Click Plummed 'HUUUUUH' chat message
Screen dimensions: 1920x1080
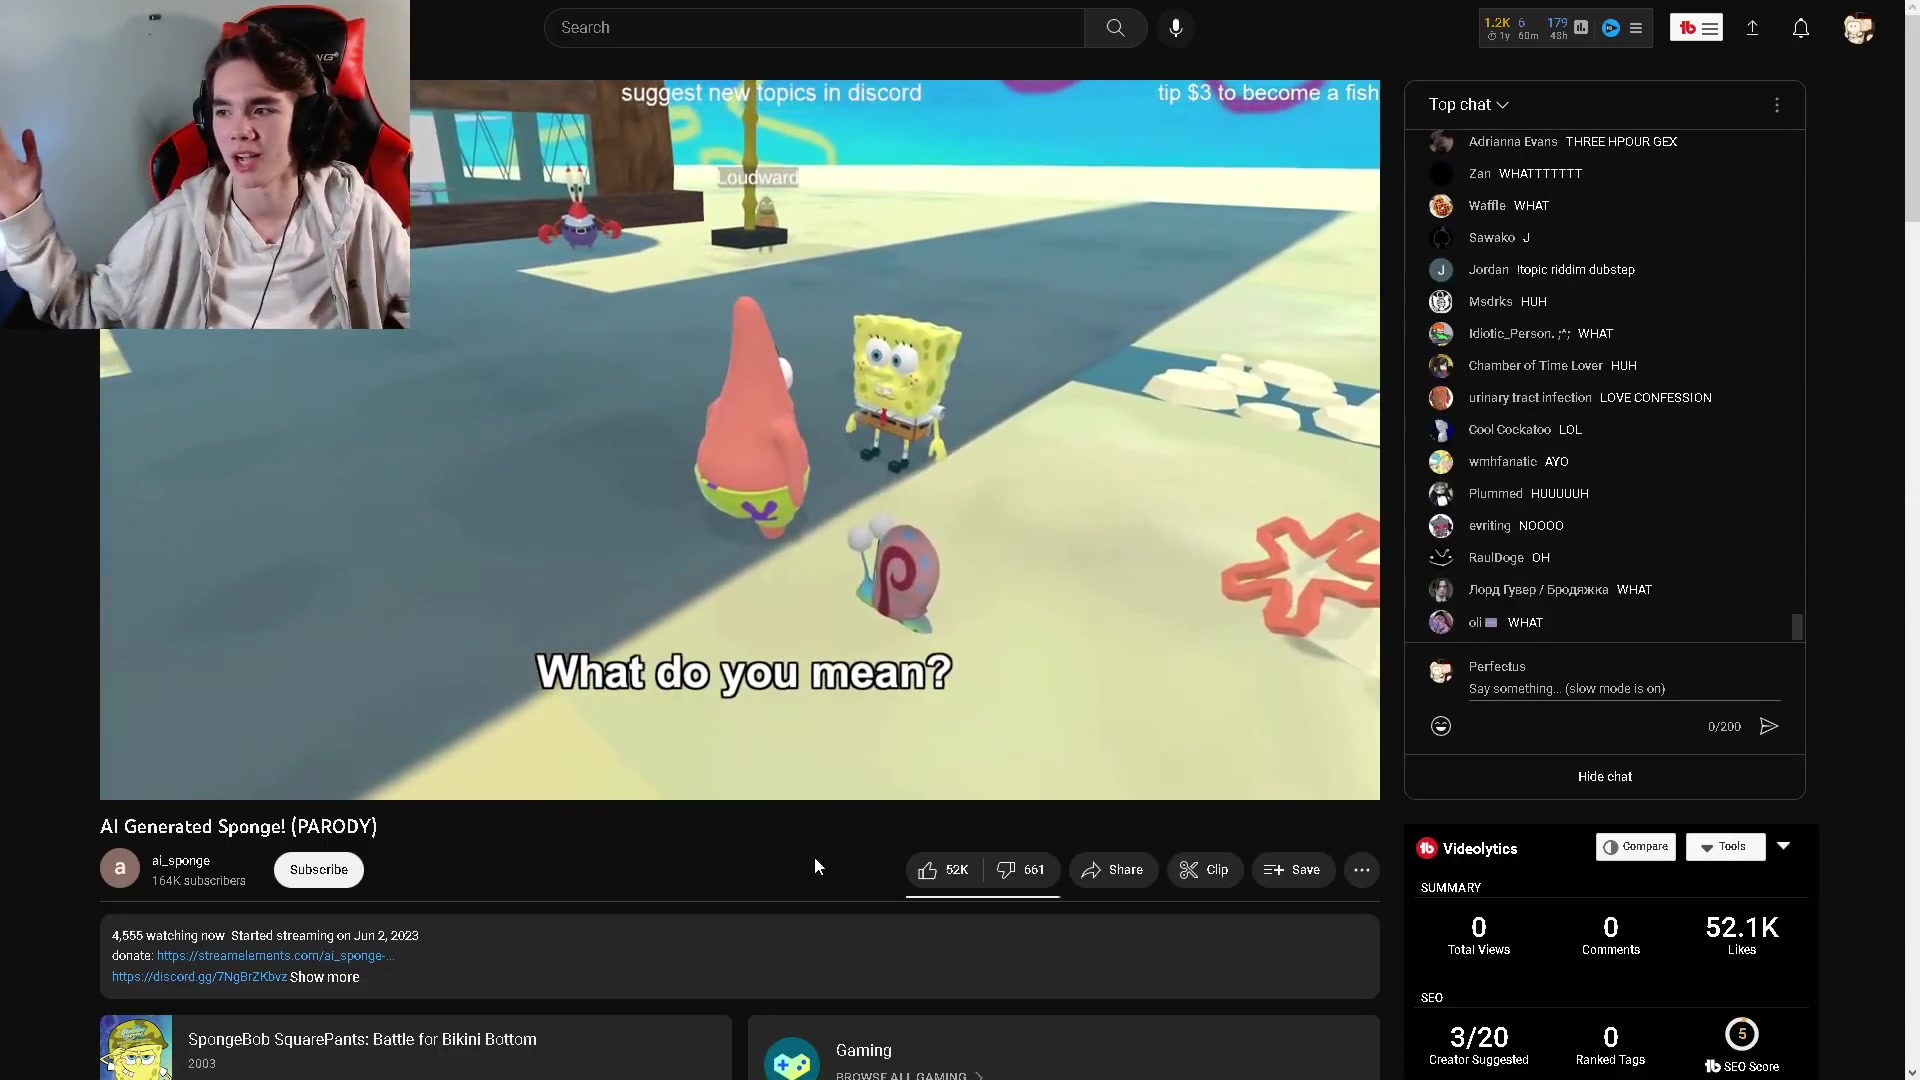(1560, 494)
